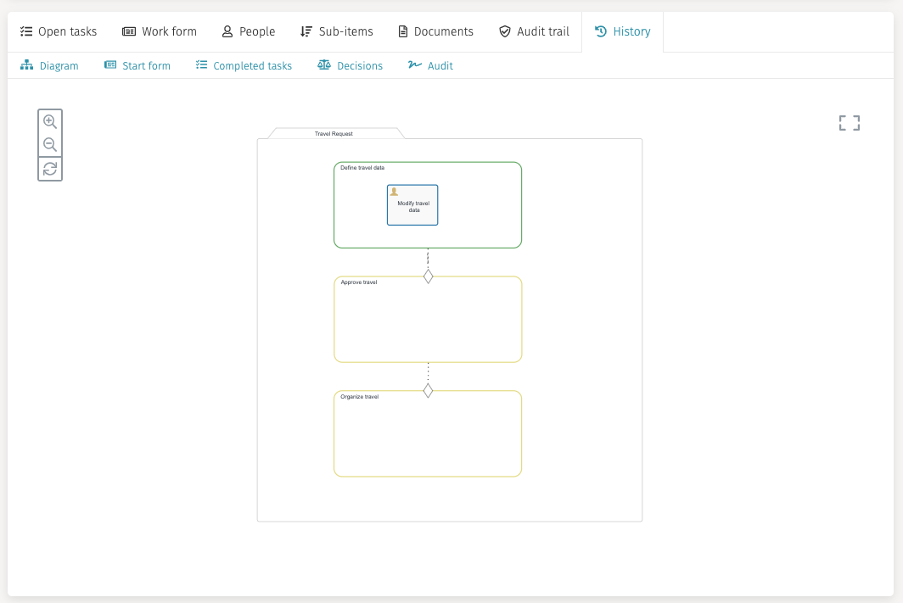Open the Audit trail tab
Image resolution: width=904 pixels, height=604 pixels.
tap(534, 32)
